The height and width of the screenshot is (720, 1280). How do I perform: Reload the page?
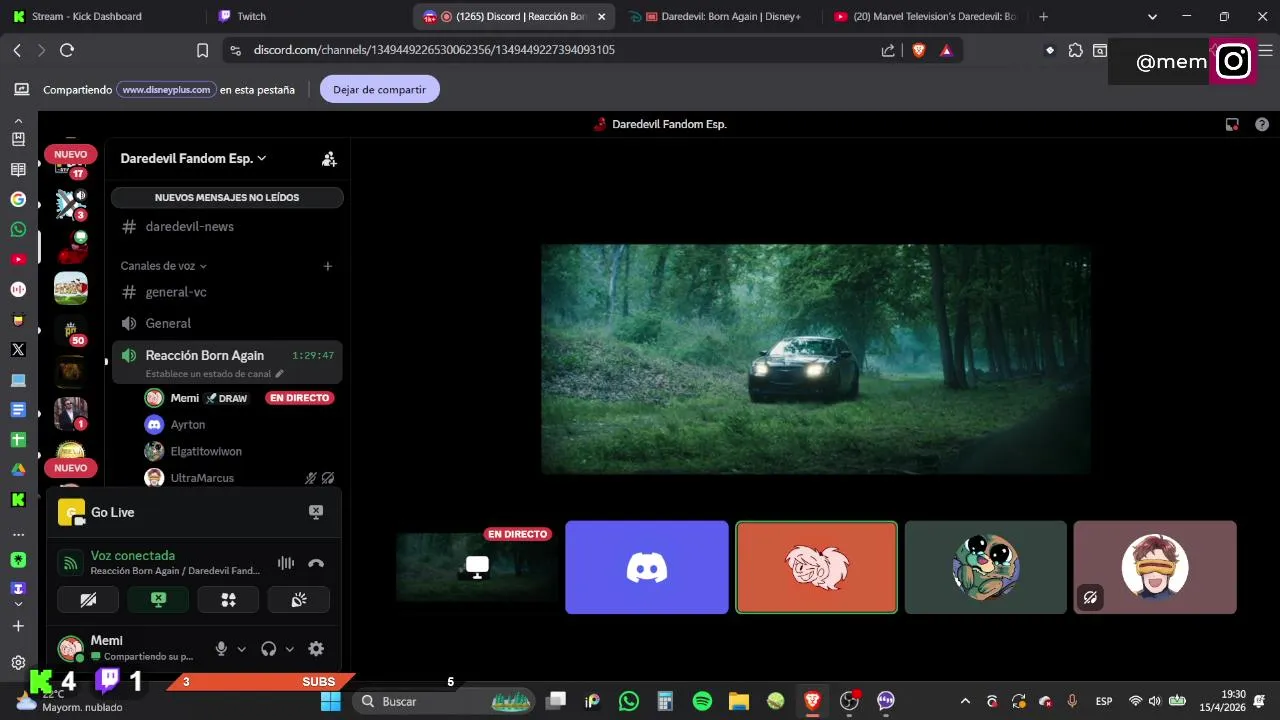[67, 50]
